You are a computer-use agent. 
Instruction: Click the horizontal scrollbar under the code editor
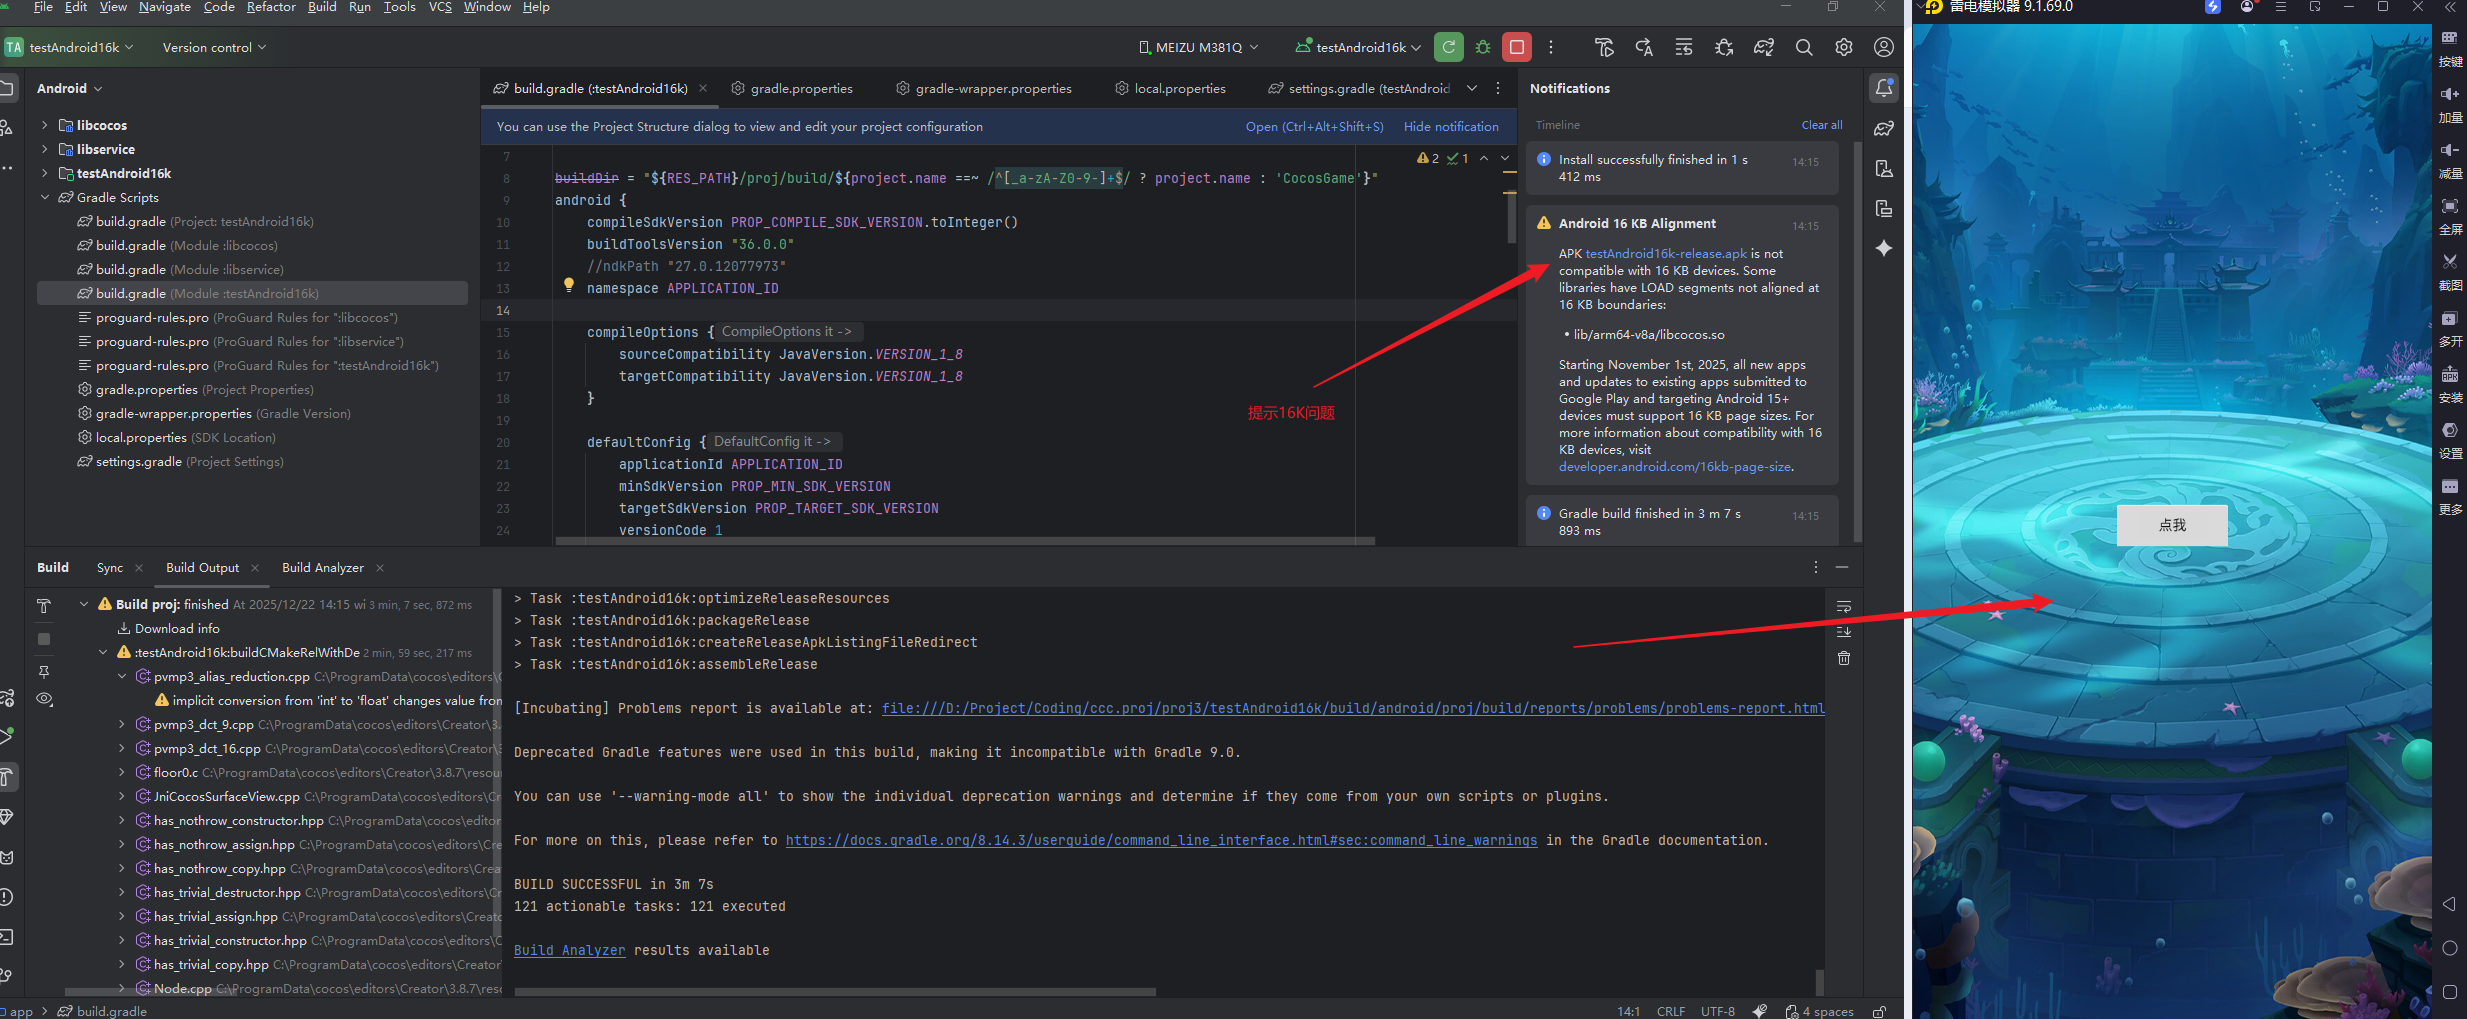coord(964,541)
